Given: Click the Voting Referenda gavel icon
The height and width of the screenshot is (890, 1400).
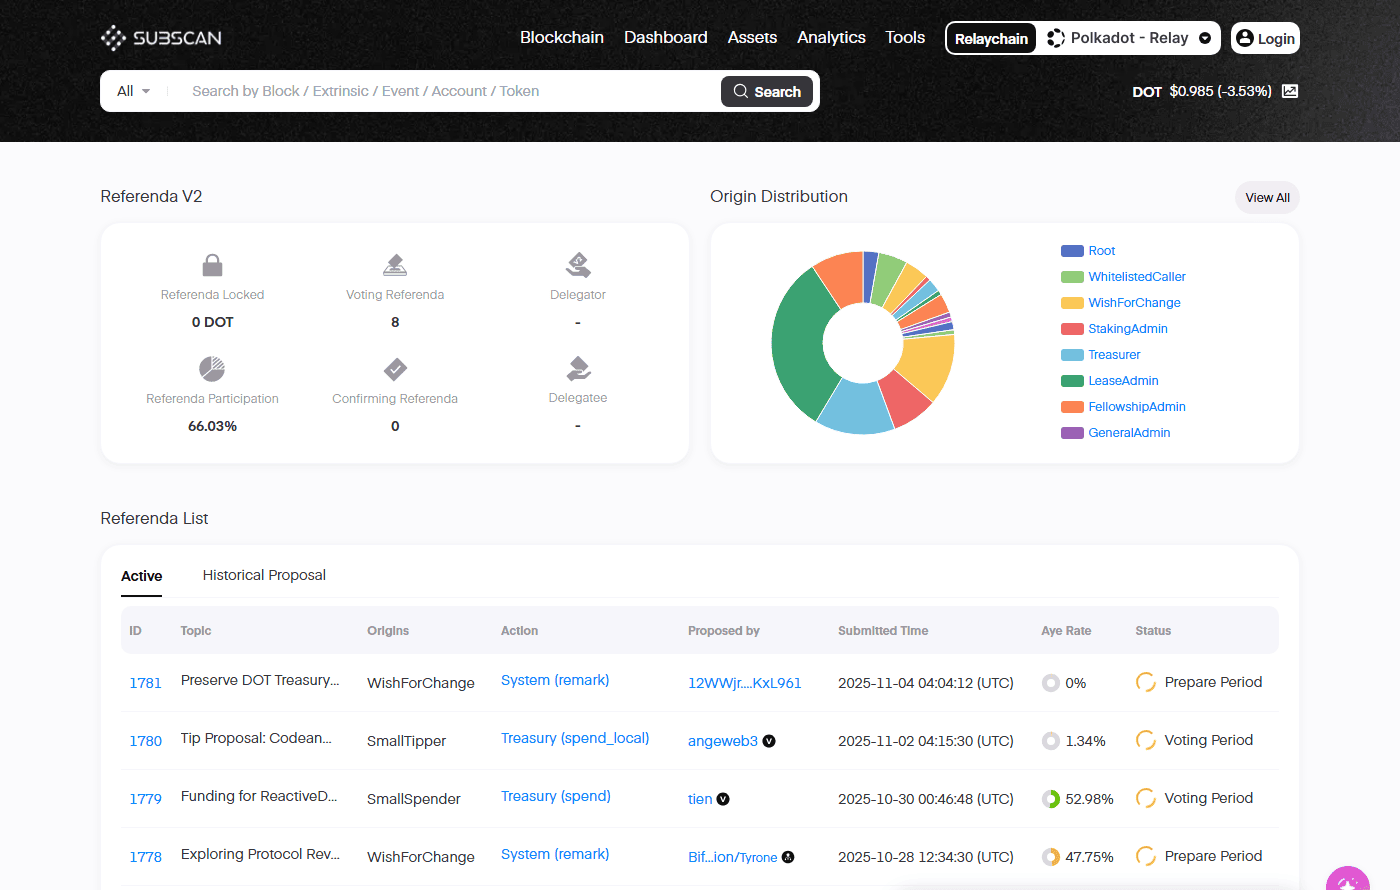Looking at the screenshot, I should [x=395, y=265].
